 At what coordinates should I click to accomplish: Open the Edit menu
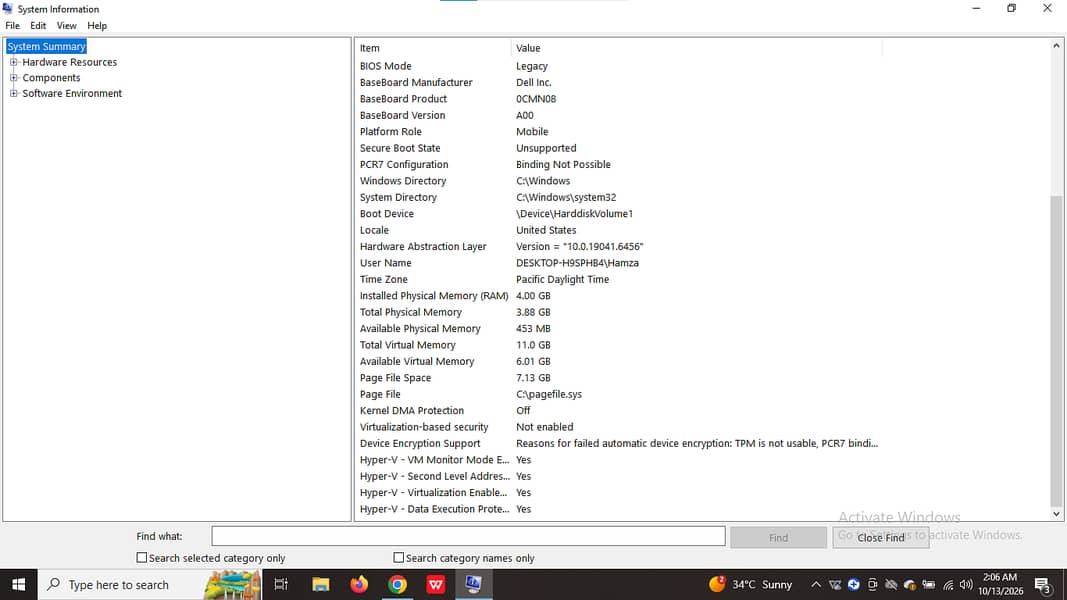click(x=38, y=26)
